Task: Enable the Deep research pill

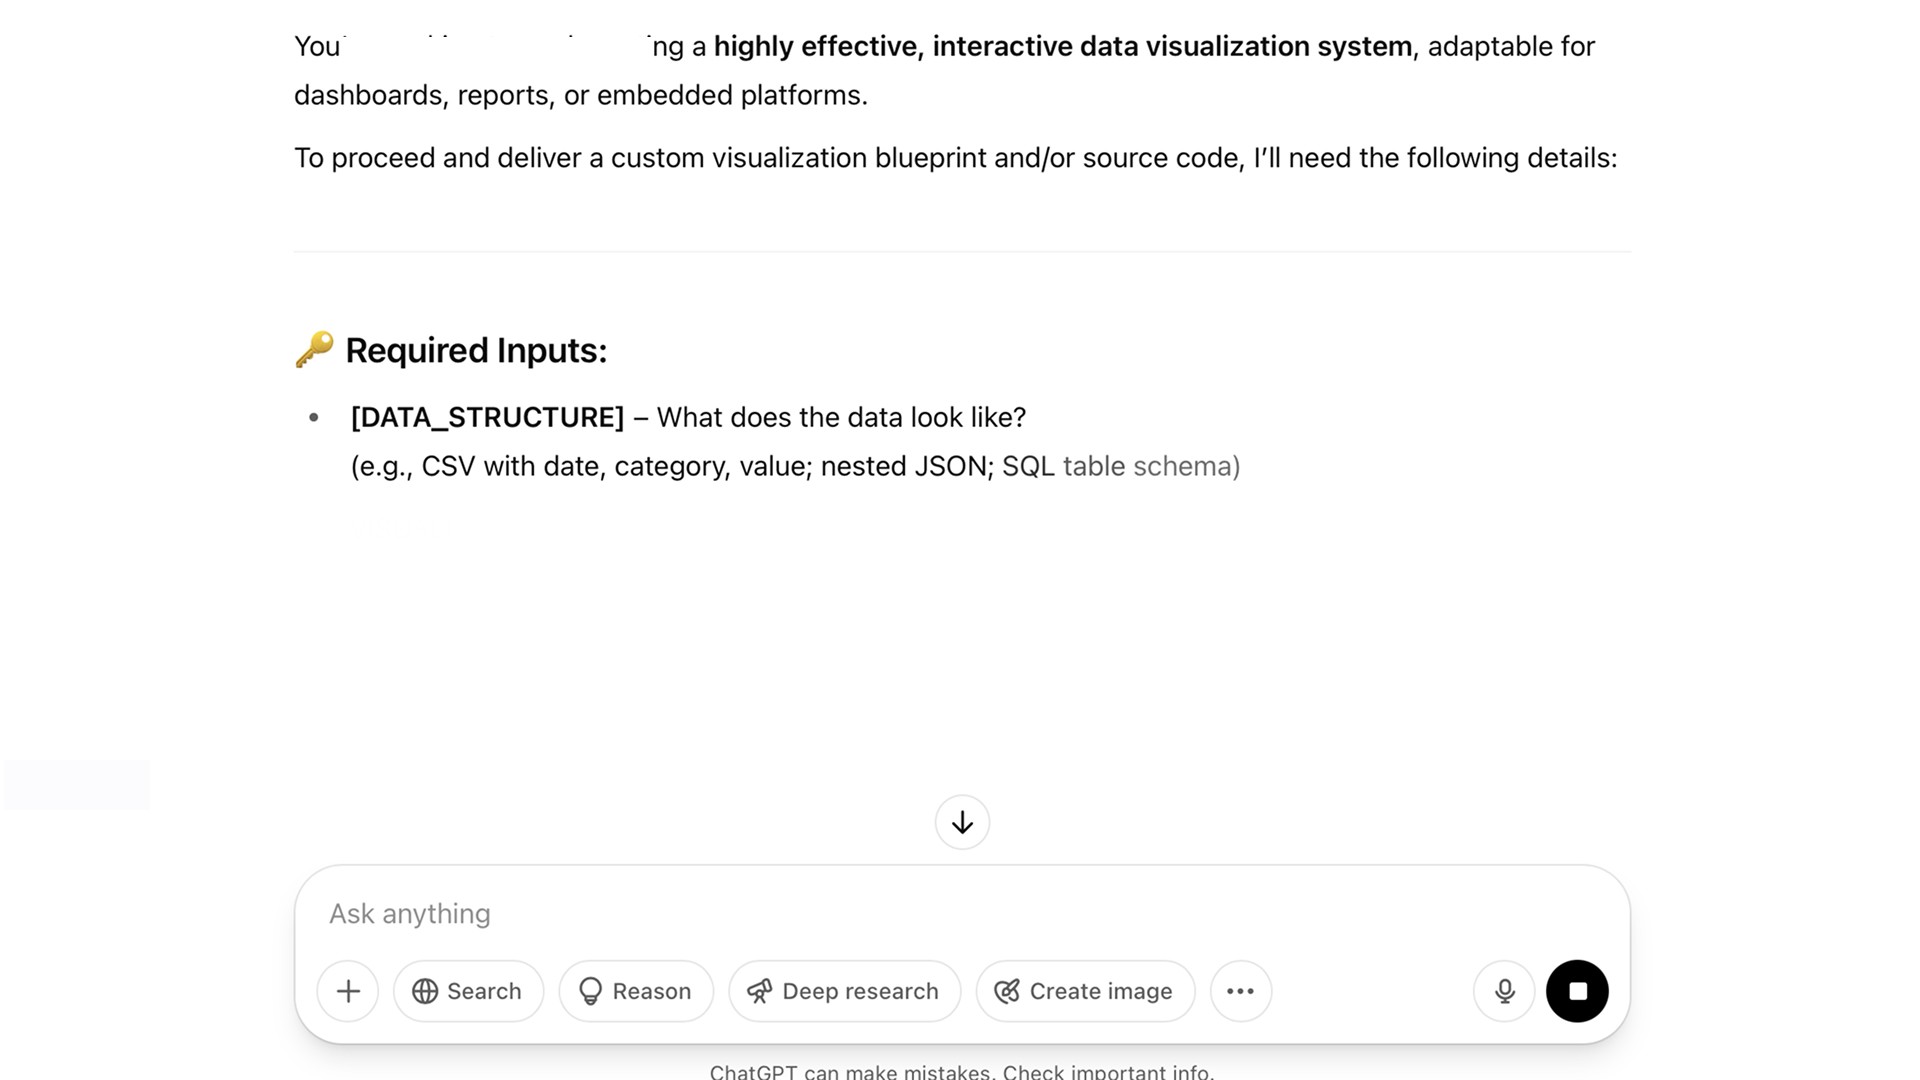Action: (x=845, y=991)
